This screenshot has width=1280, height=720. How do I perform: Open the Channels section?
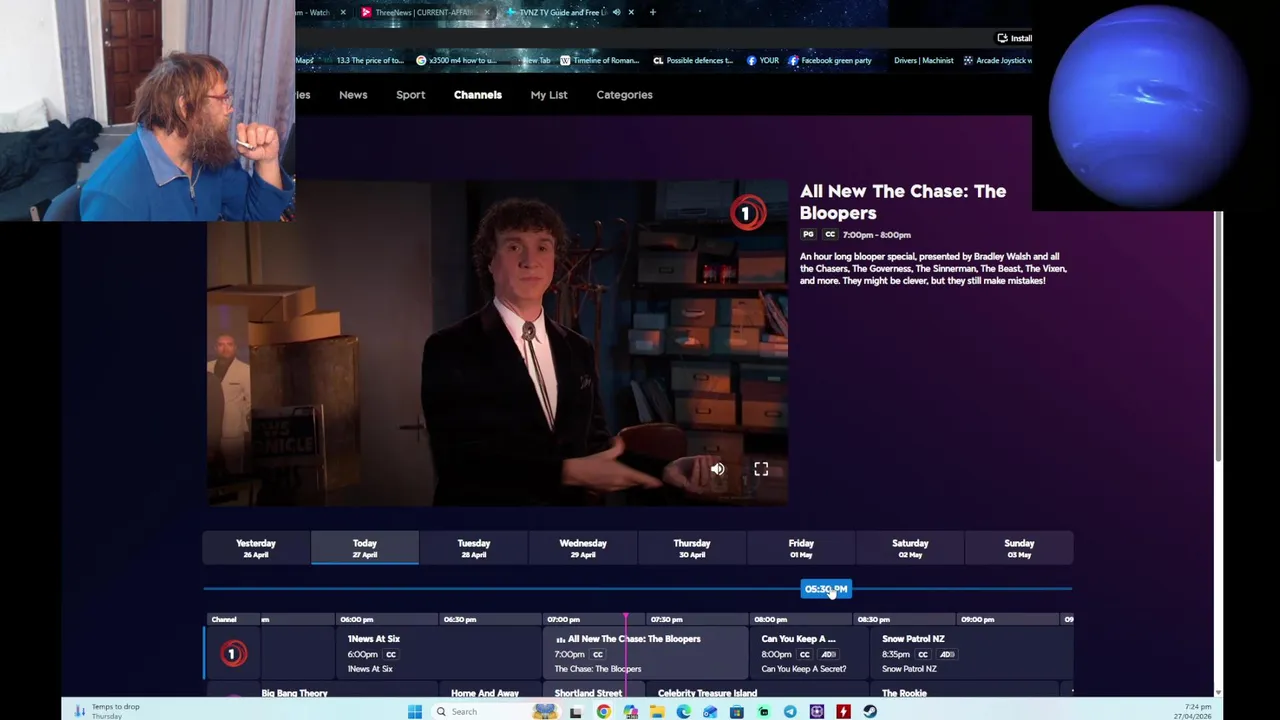478,95
